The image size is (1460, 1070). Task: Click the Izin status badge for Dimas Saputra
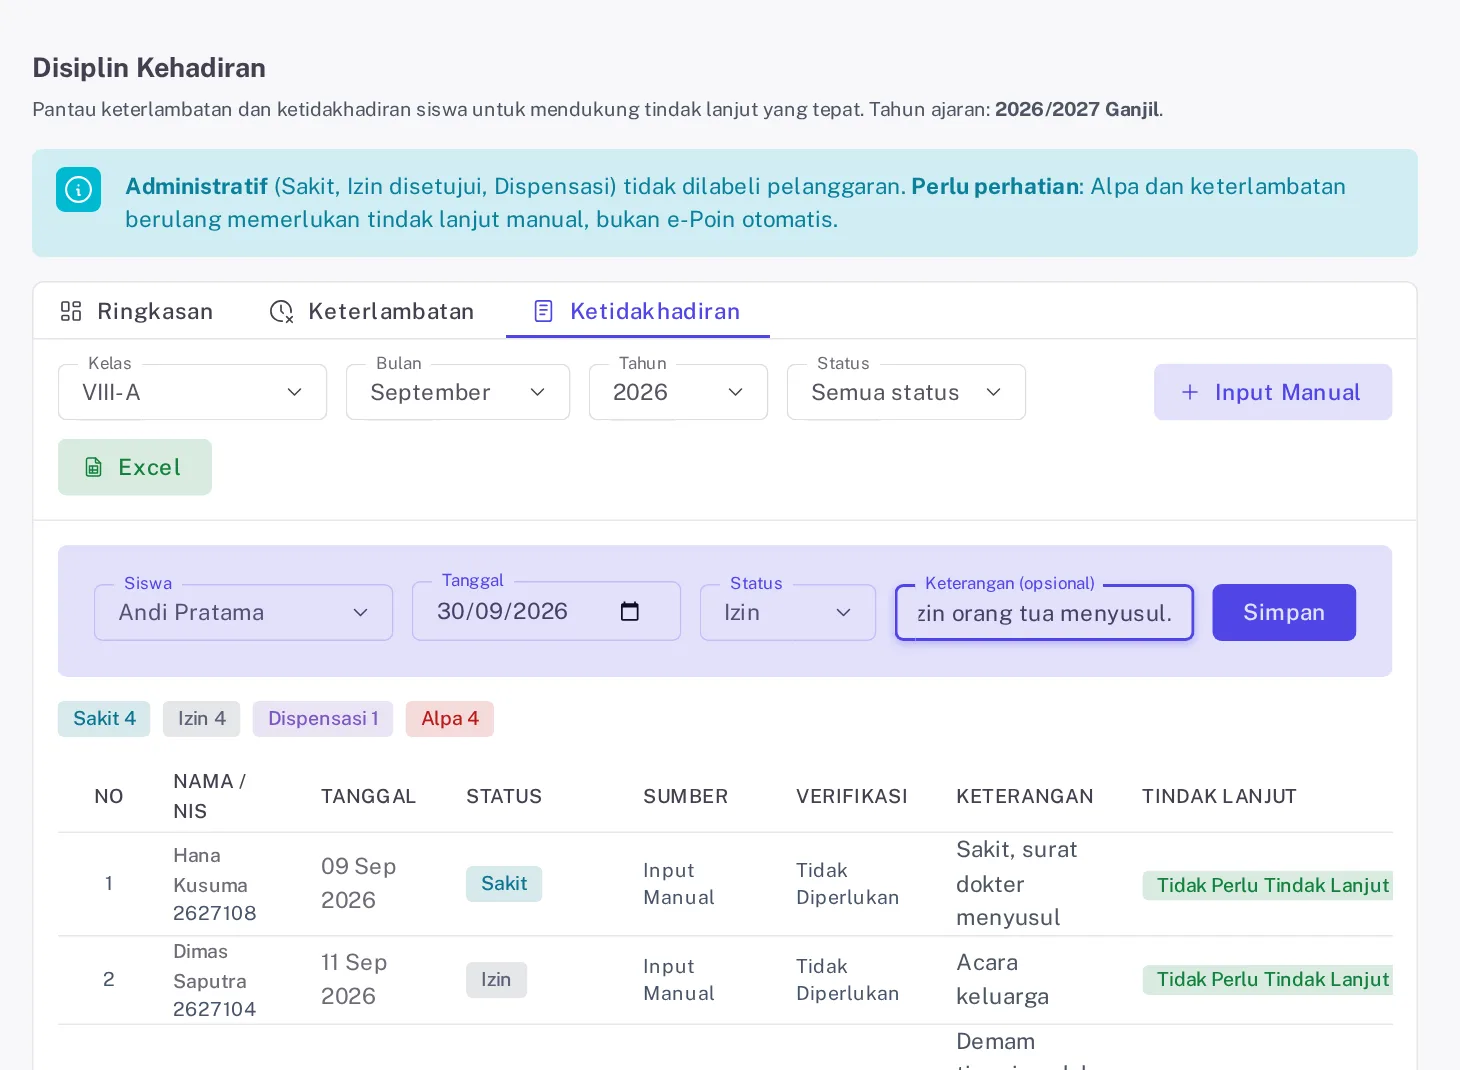(x=496, y=980)
